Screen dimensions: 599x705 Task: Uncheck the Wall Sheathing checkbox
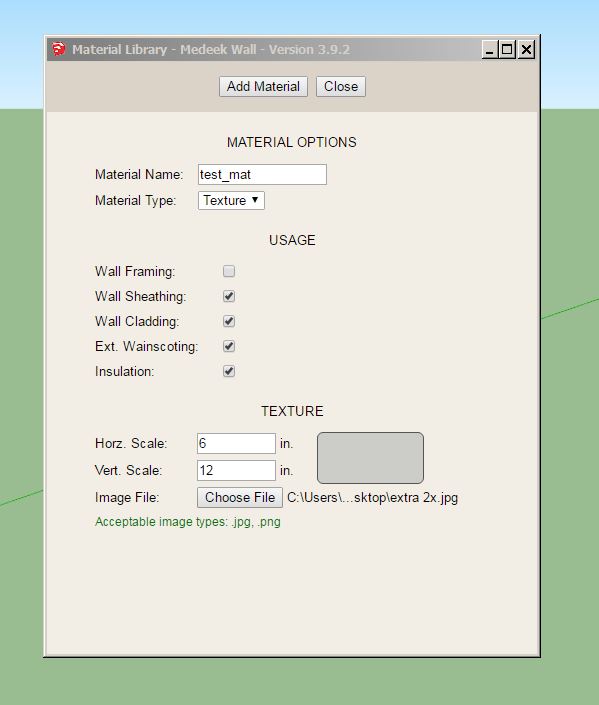[229, 296]
